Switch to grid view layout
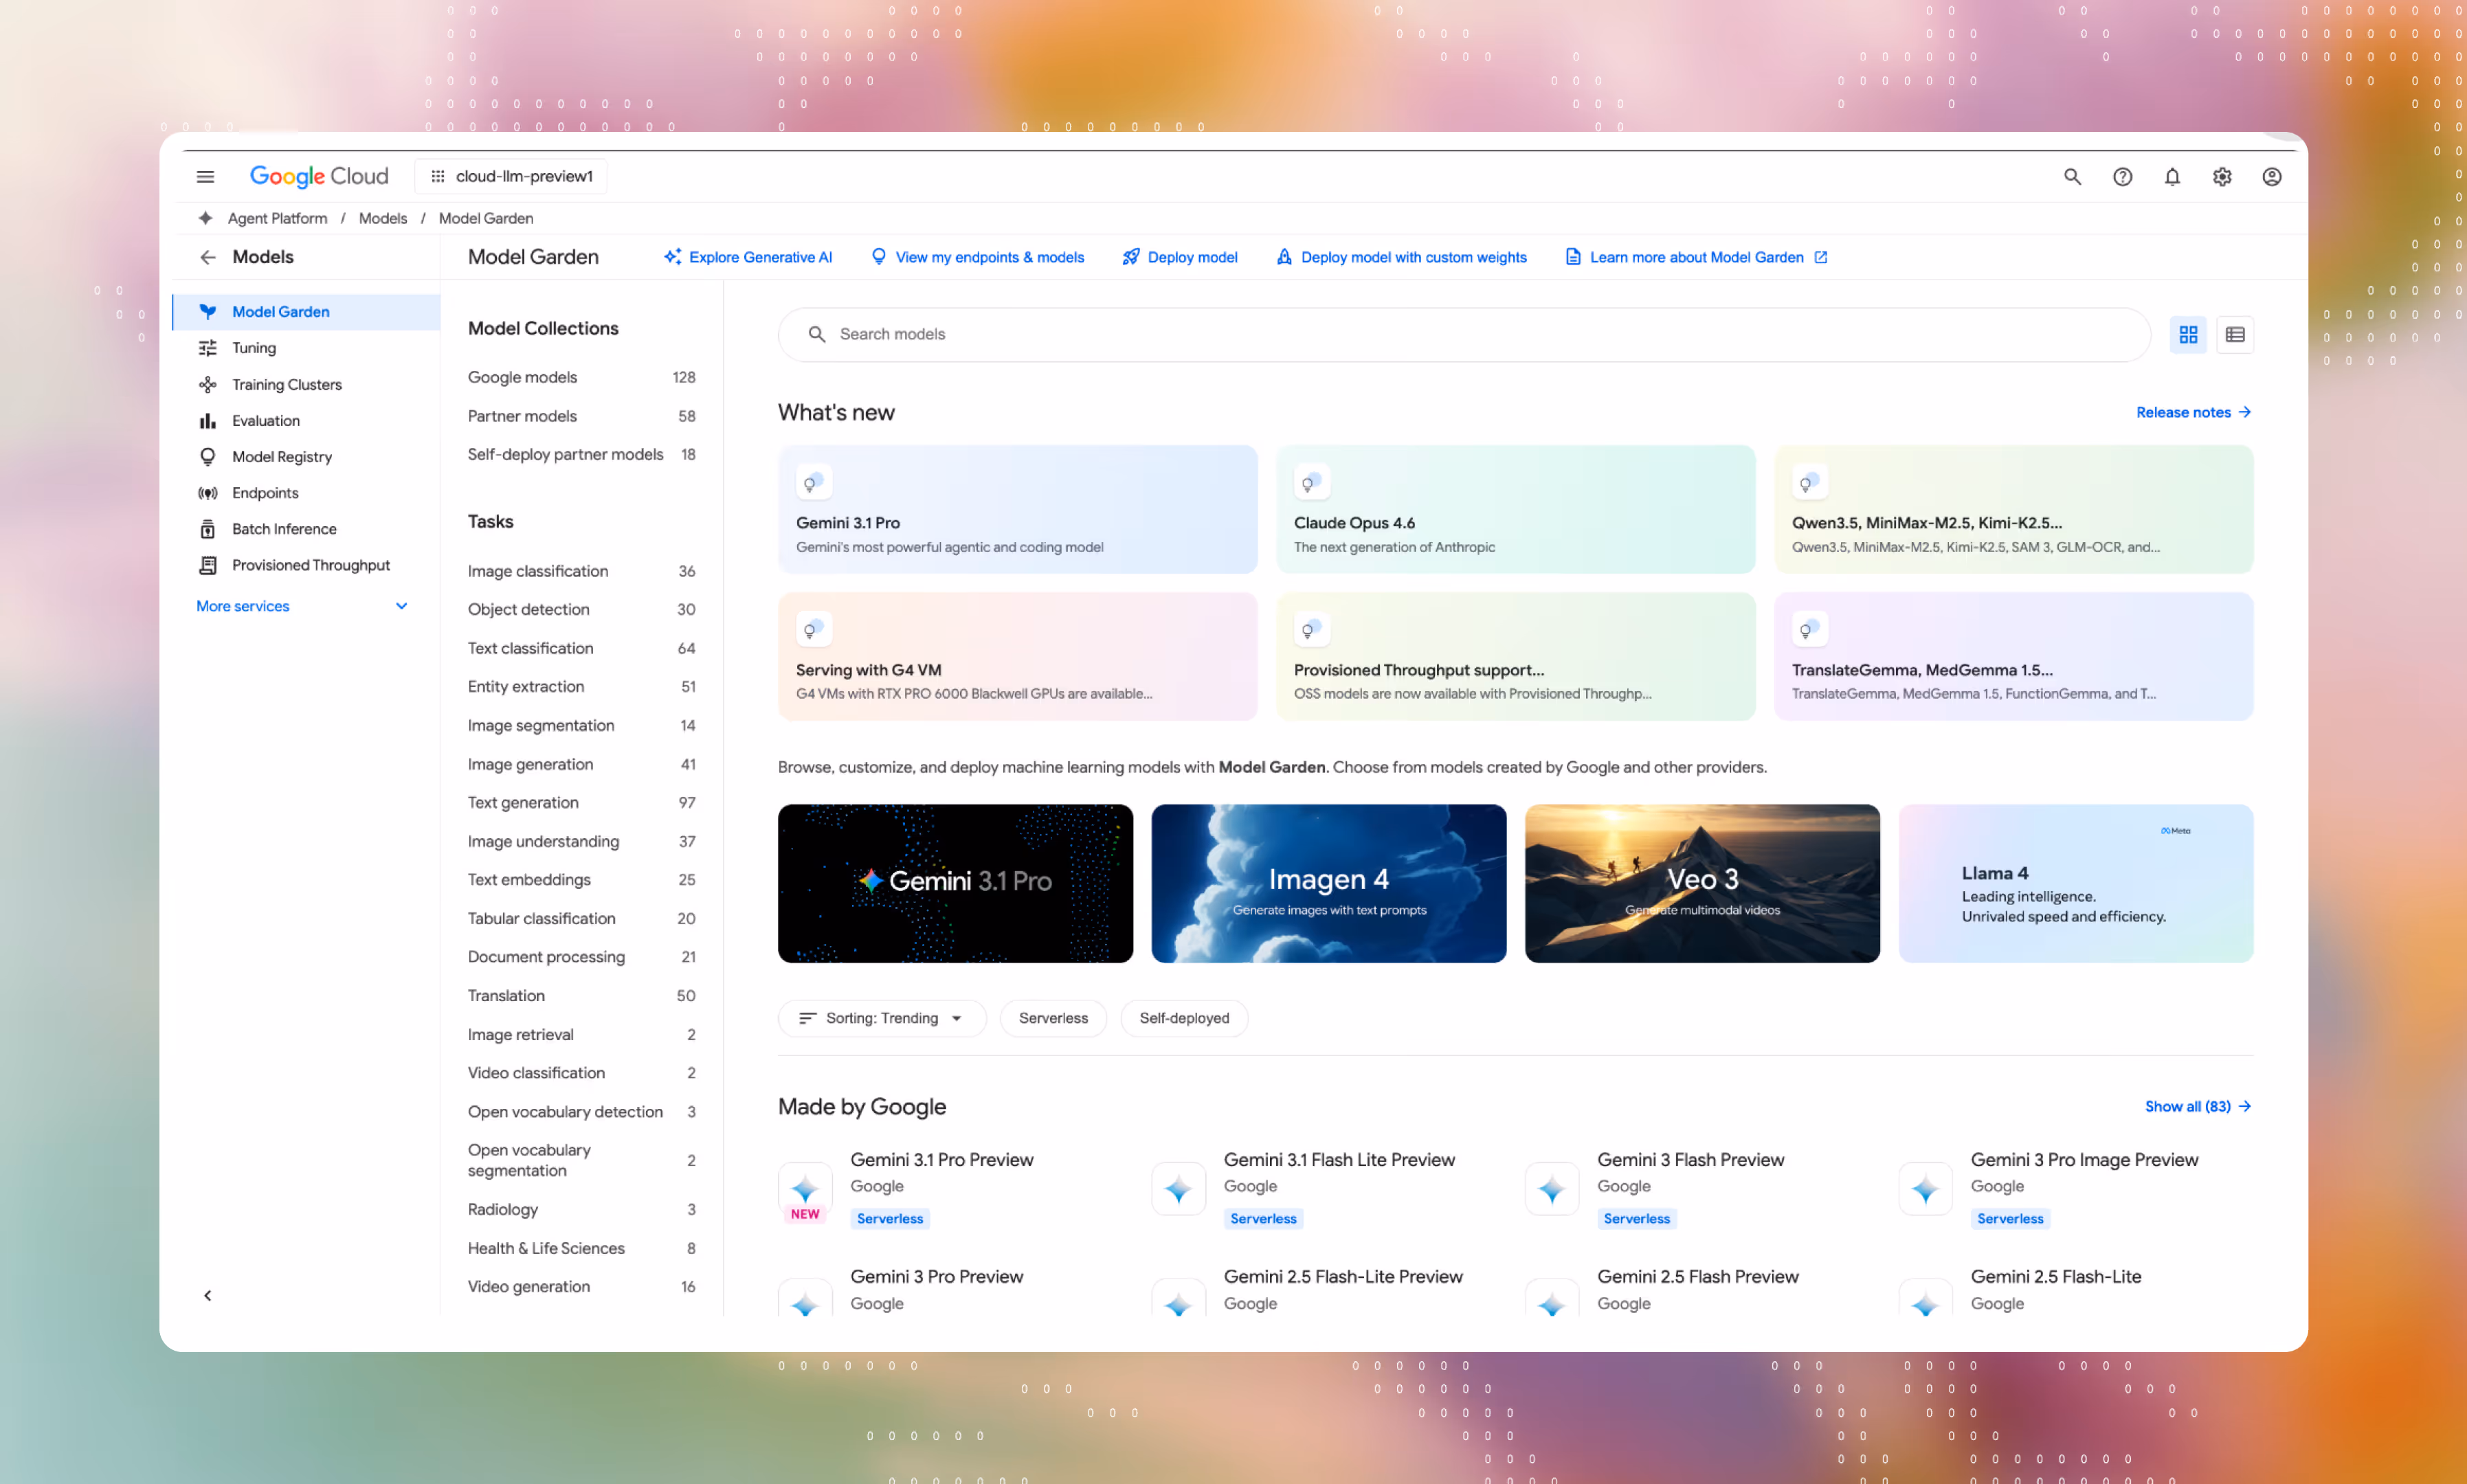Image resolution: width=2467 pixels, height=1484 pixels. [x=2188, y=334]
